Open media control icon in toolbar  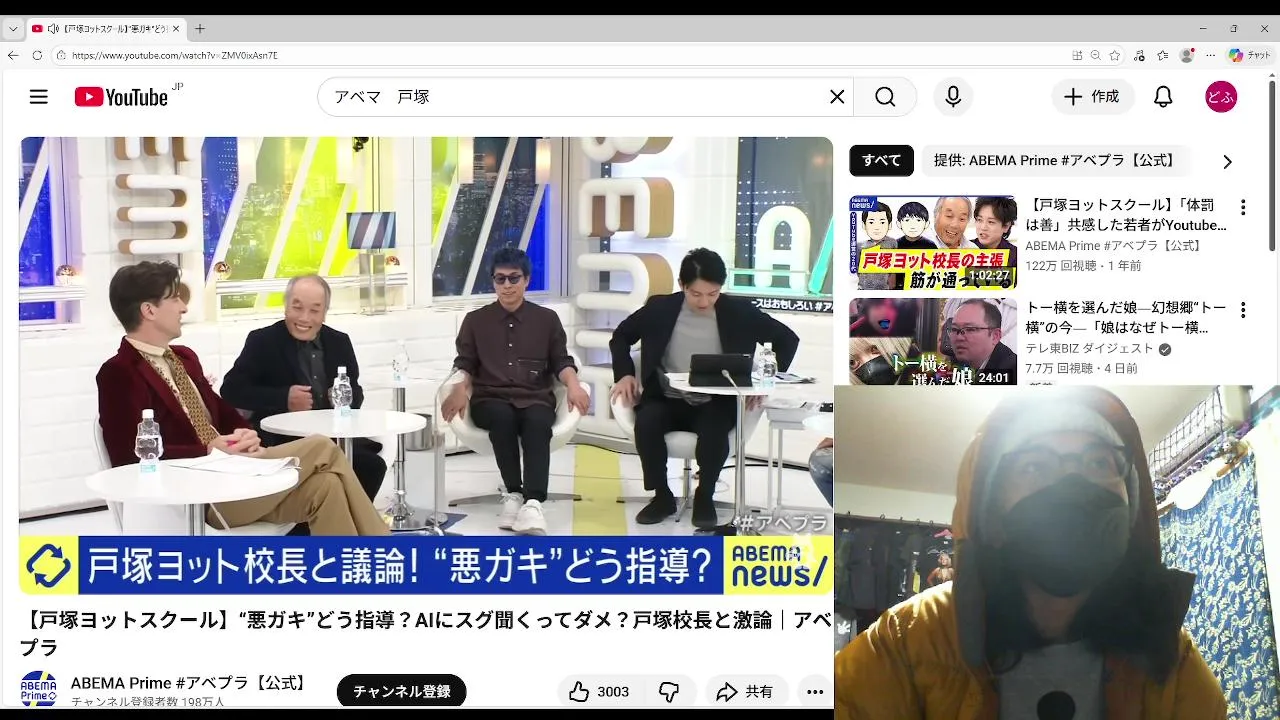(1140, 55)
